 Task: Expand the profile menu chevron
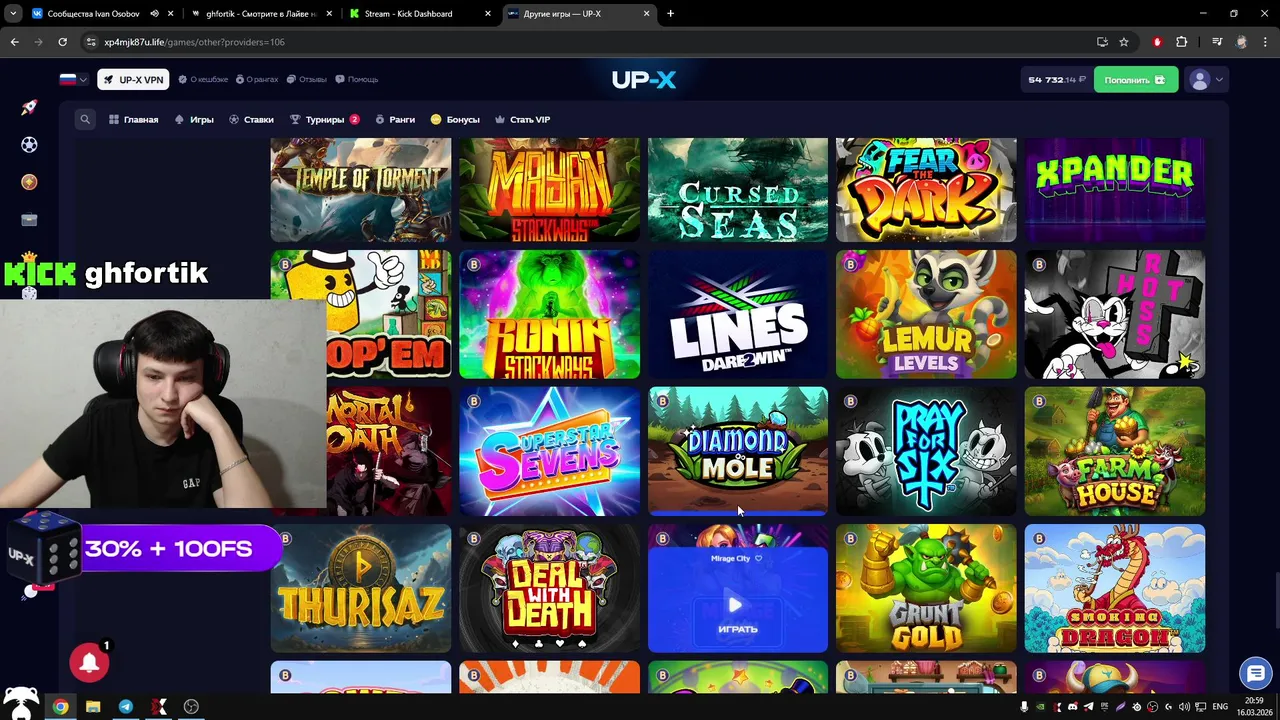coord(1219,80)
